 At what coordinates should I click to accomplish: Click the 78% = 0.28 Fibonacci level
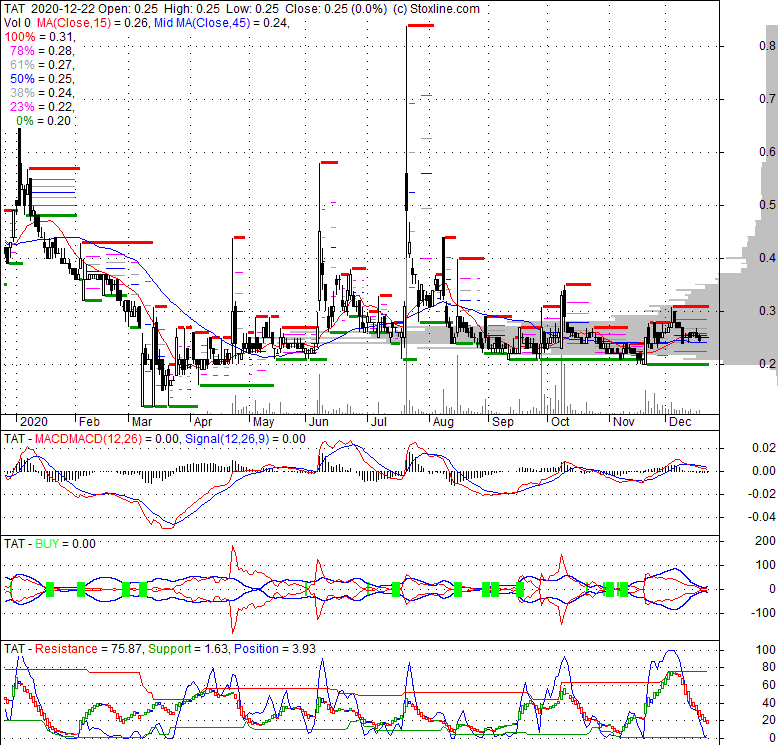click(x=42, y=51)
